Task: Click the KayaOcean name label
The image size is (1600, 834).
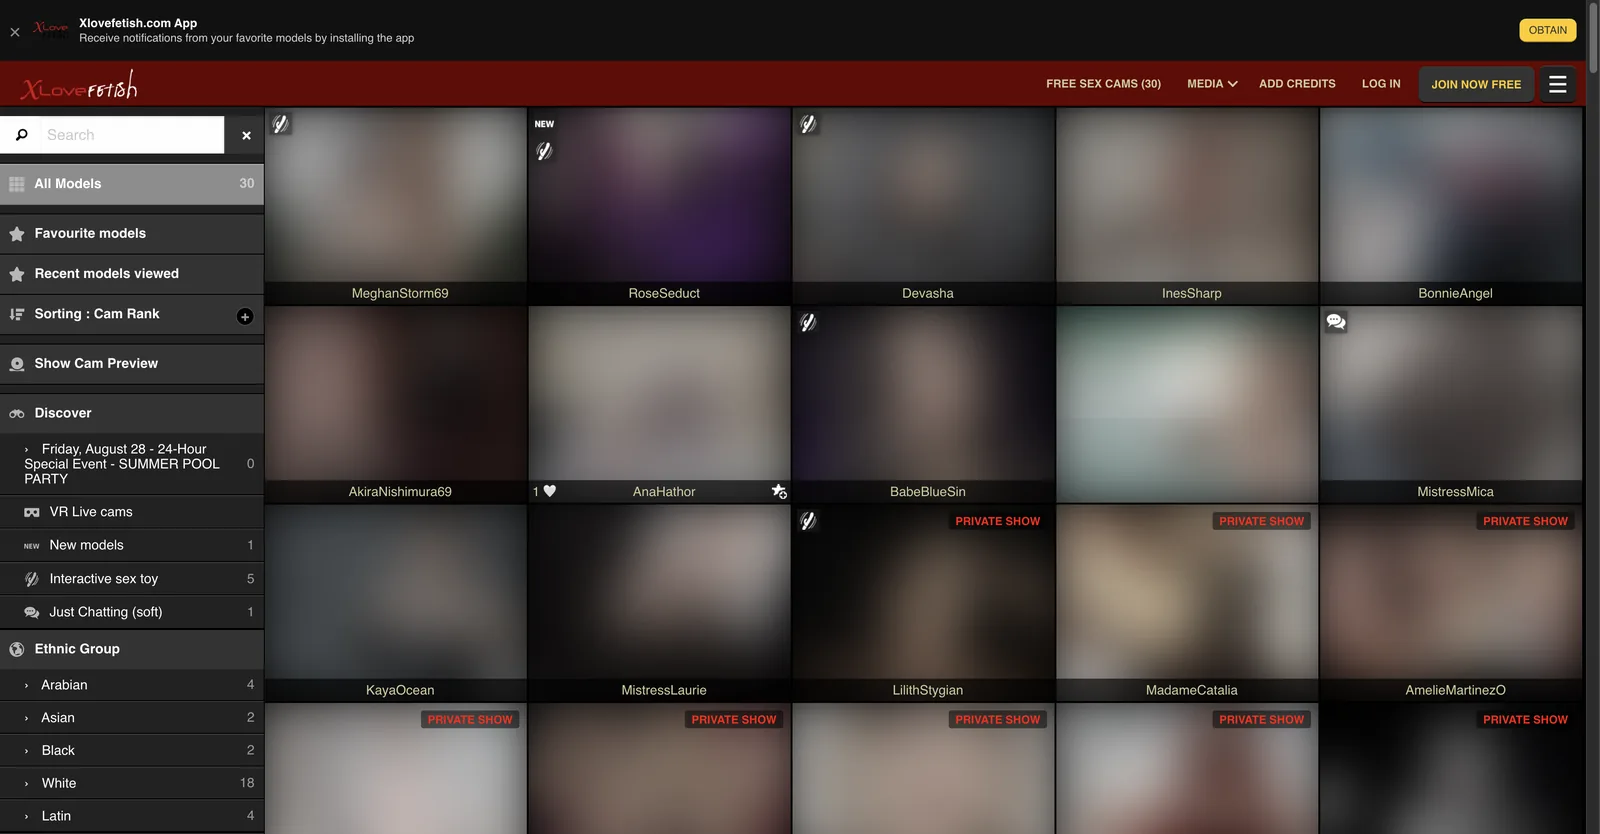Action: tap(400, 690)
